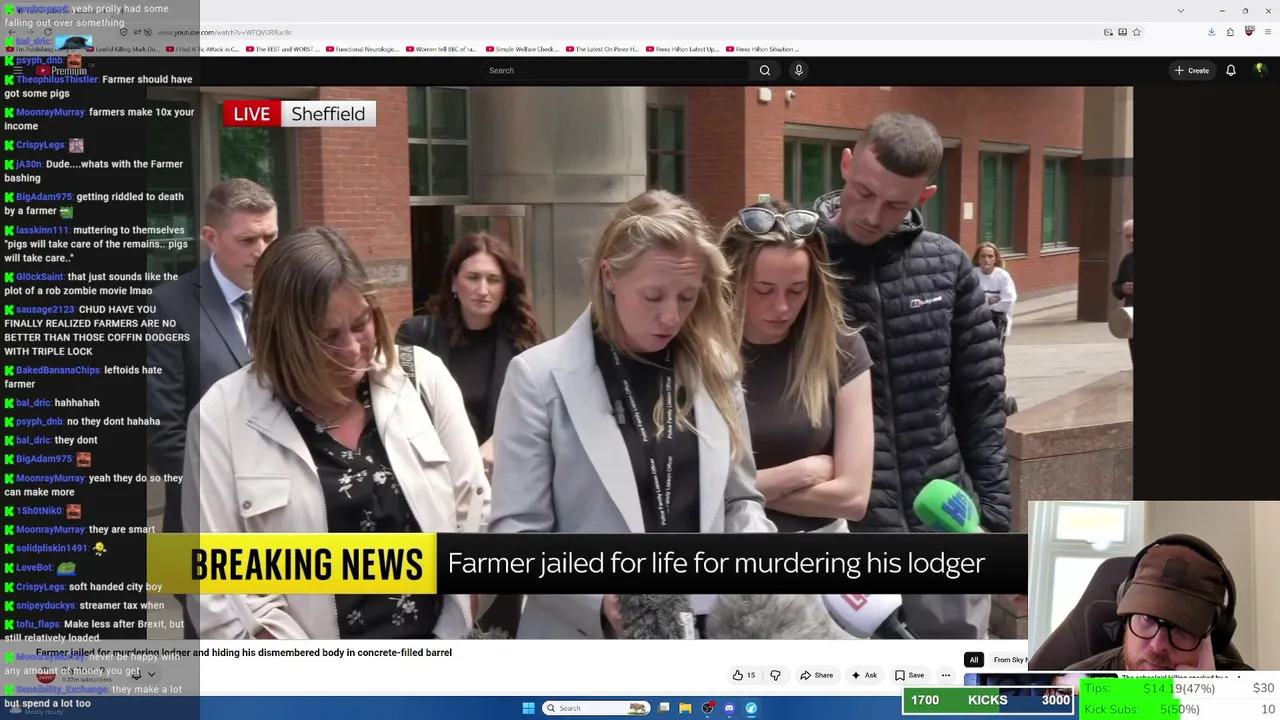Open File Explorer from the taskbar
The height and width of the screenshot is (720, 1280).
pyautogui.click(x=685, y=708)
